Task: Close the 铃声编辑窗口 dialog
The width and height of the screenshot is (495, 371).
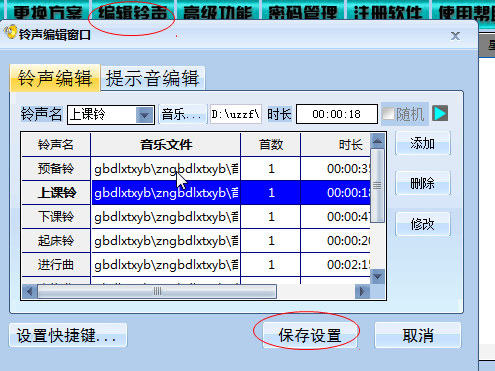Action: pos(455,36)
